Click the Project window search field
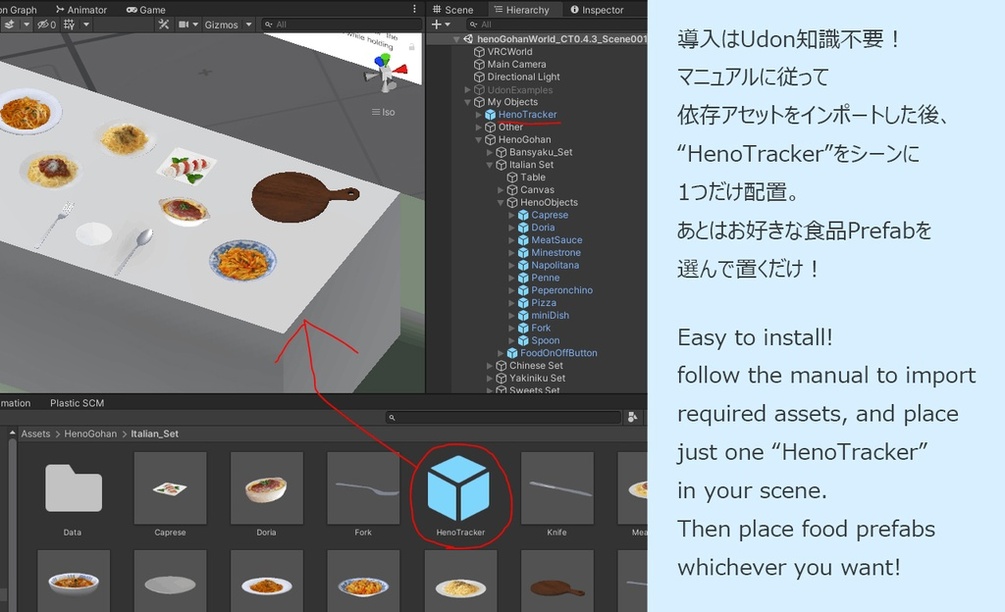 503,417
